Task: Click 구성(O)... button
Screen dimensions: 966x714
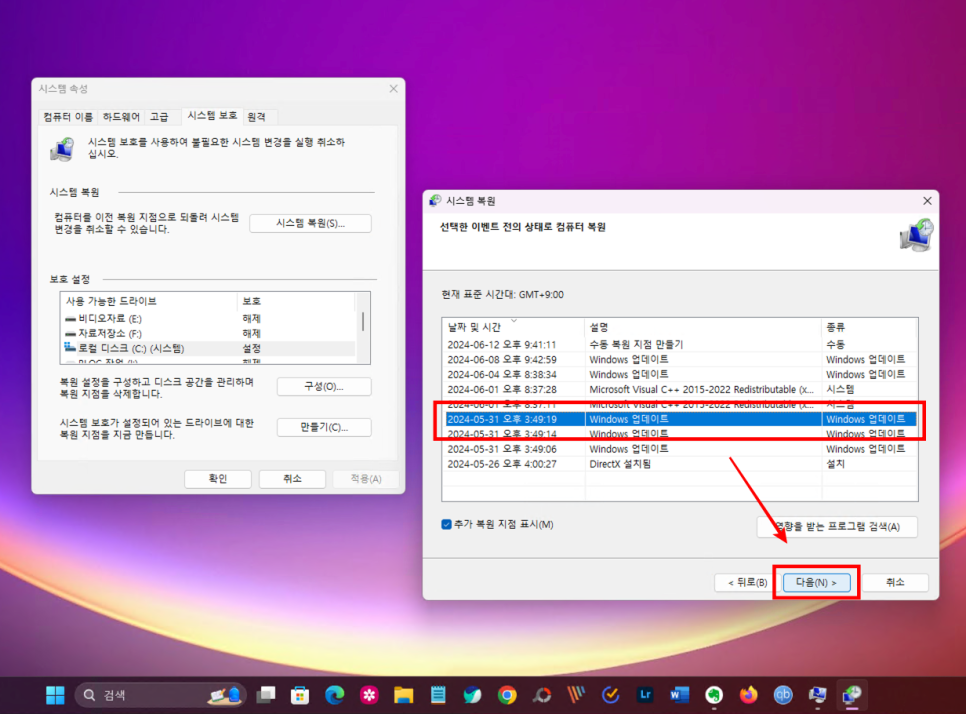Action: pyautogui.click(x=324, y=386)
